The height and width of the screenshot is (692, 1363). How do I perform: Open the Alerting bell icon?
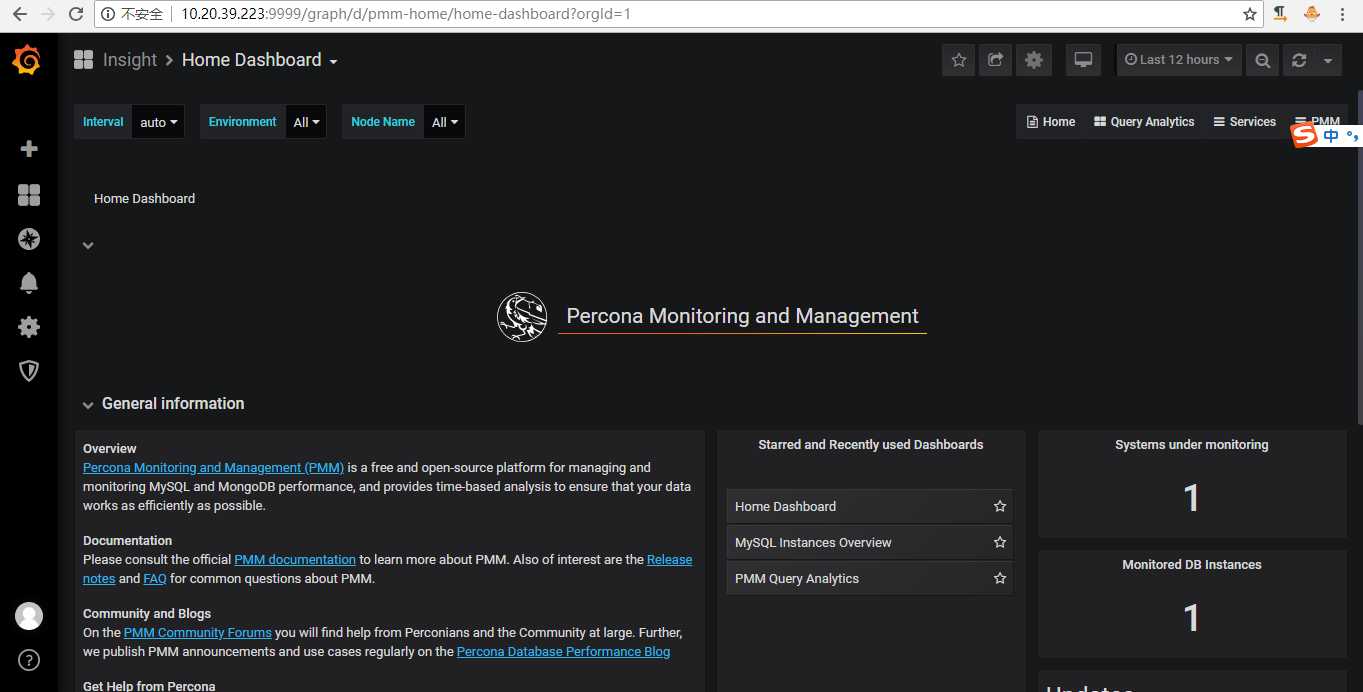pyautogui.click(x=29, y=283)
